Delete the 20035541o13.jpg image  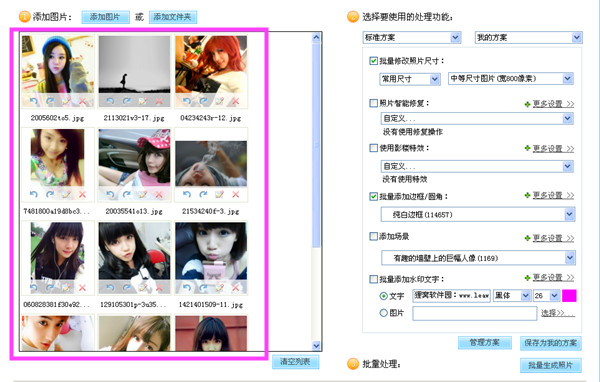pos(159,194)
